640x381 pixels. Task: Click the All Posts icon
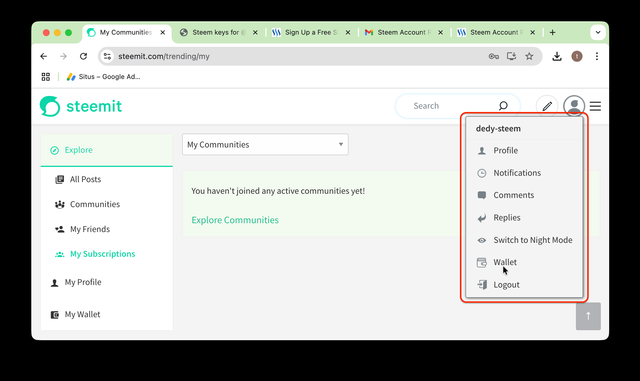pos(60,179)
